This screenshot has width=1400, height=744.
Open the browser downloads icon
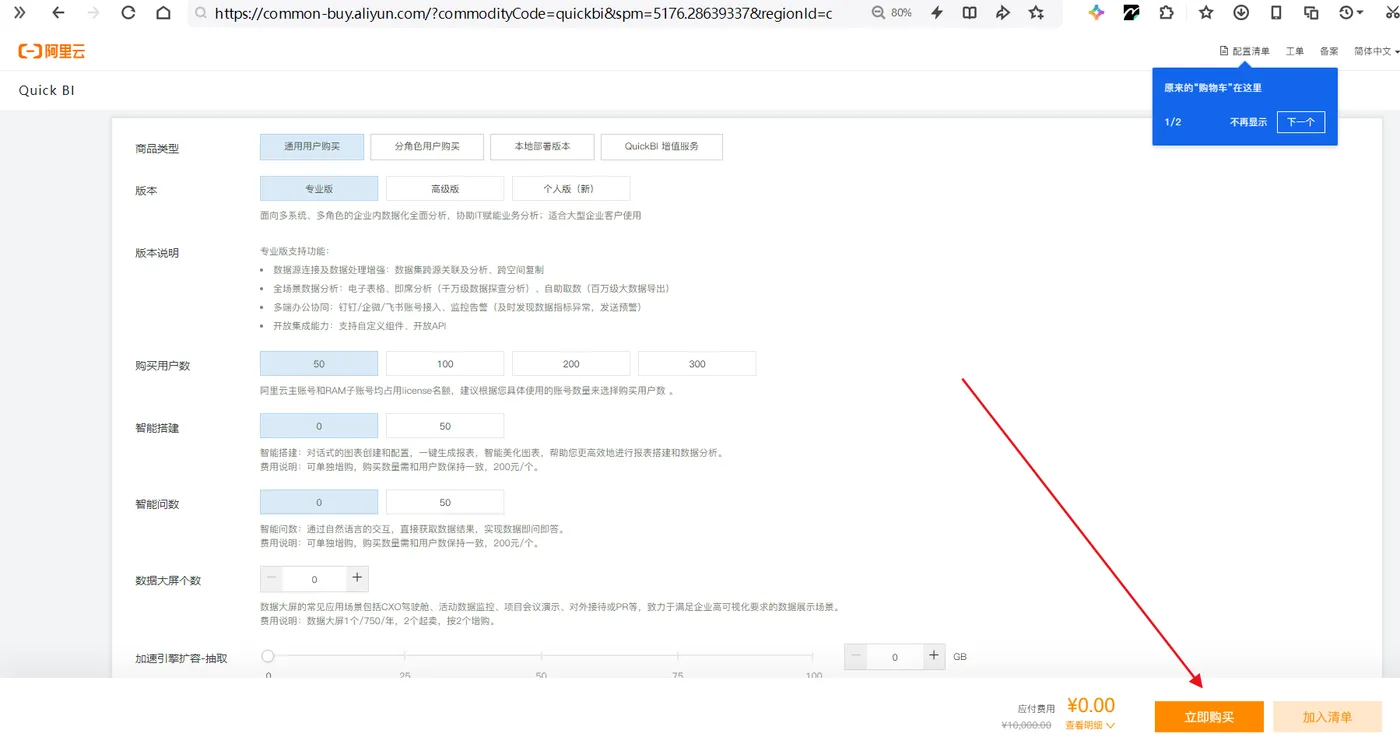pos(1241,13)
